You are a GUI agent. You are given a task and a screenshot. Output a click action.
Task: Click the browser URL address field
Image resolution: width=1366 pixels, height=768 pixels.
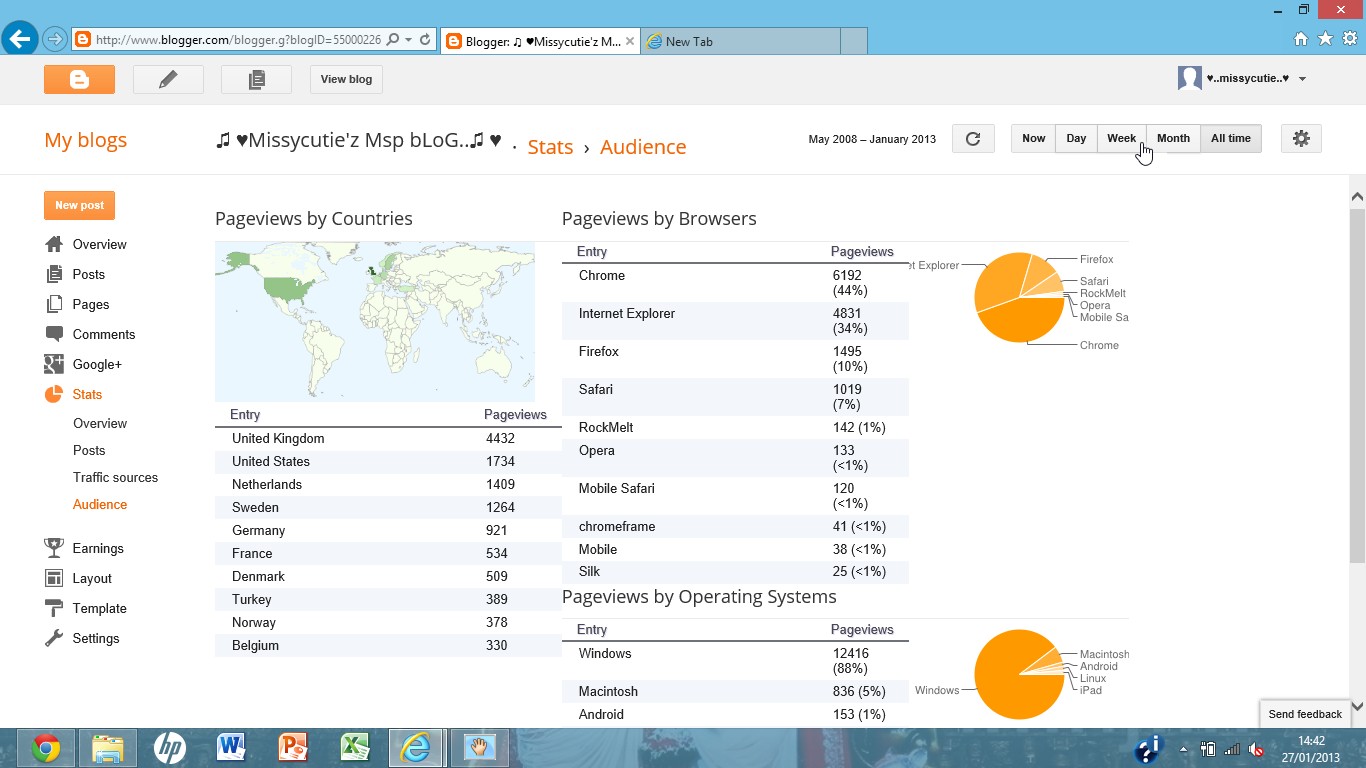click(x=237, y=40)
